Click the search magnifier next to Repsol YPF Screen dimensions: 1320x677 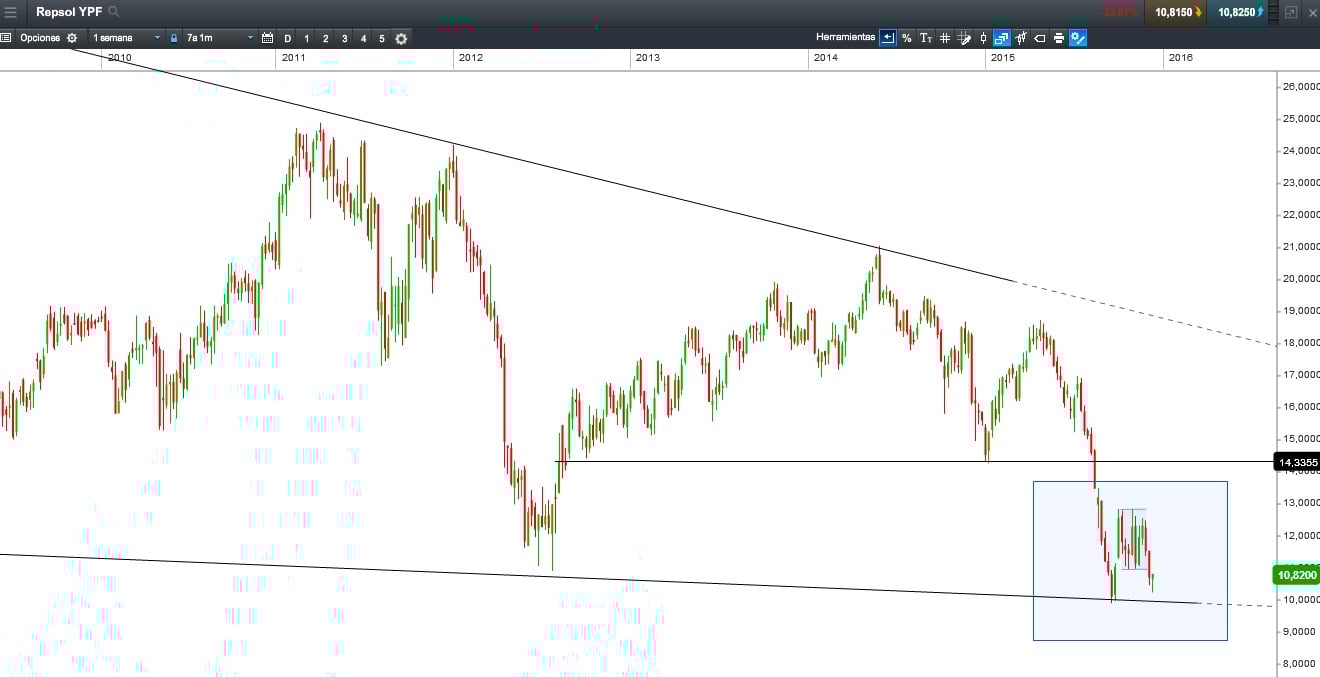(x=114, y=12)
